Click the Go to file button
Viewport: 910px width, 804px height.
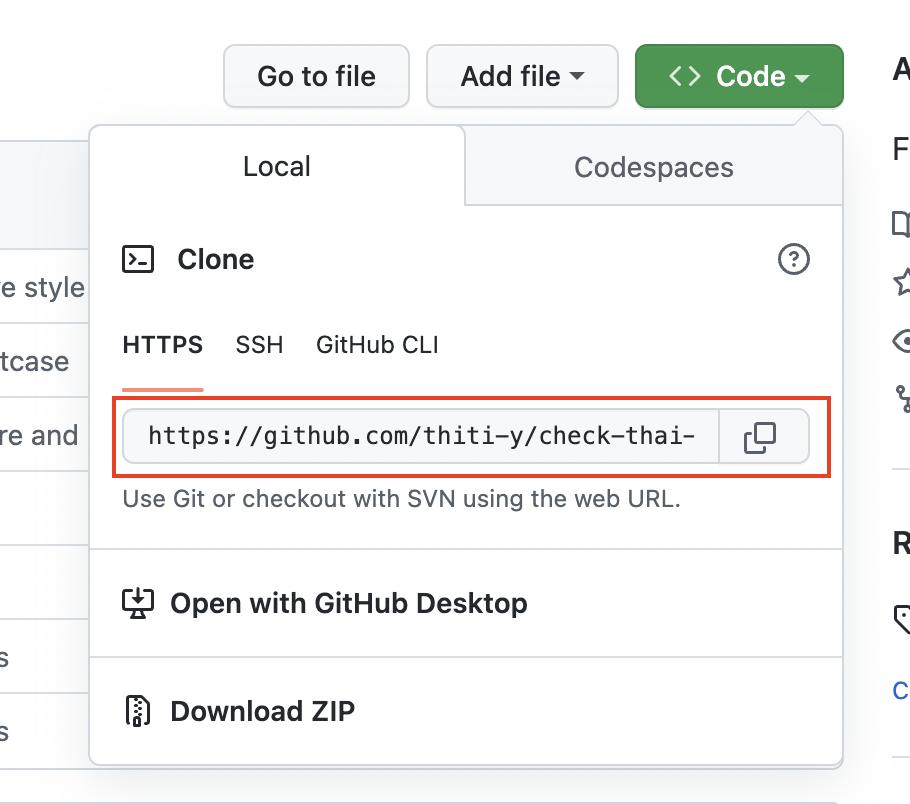316,76
